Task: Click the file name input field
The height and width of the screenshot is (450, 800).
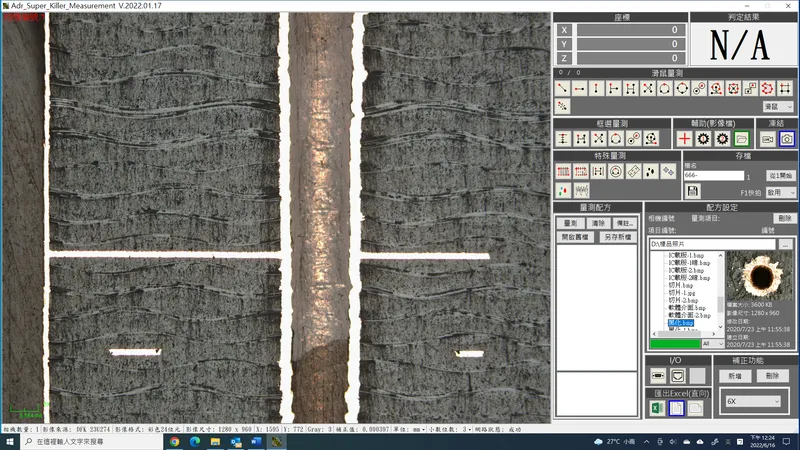Action: 712,175
